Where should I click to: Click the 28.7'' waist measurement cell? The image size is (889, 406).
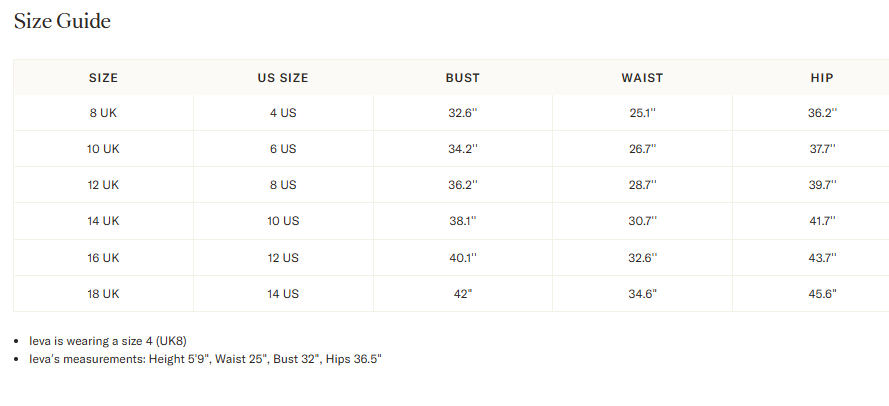[x=642, y=185]
